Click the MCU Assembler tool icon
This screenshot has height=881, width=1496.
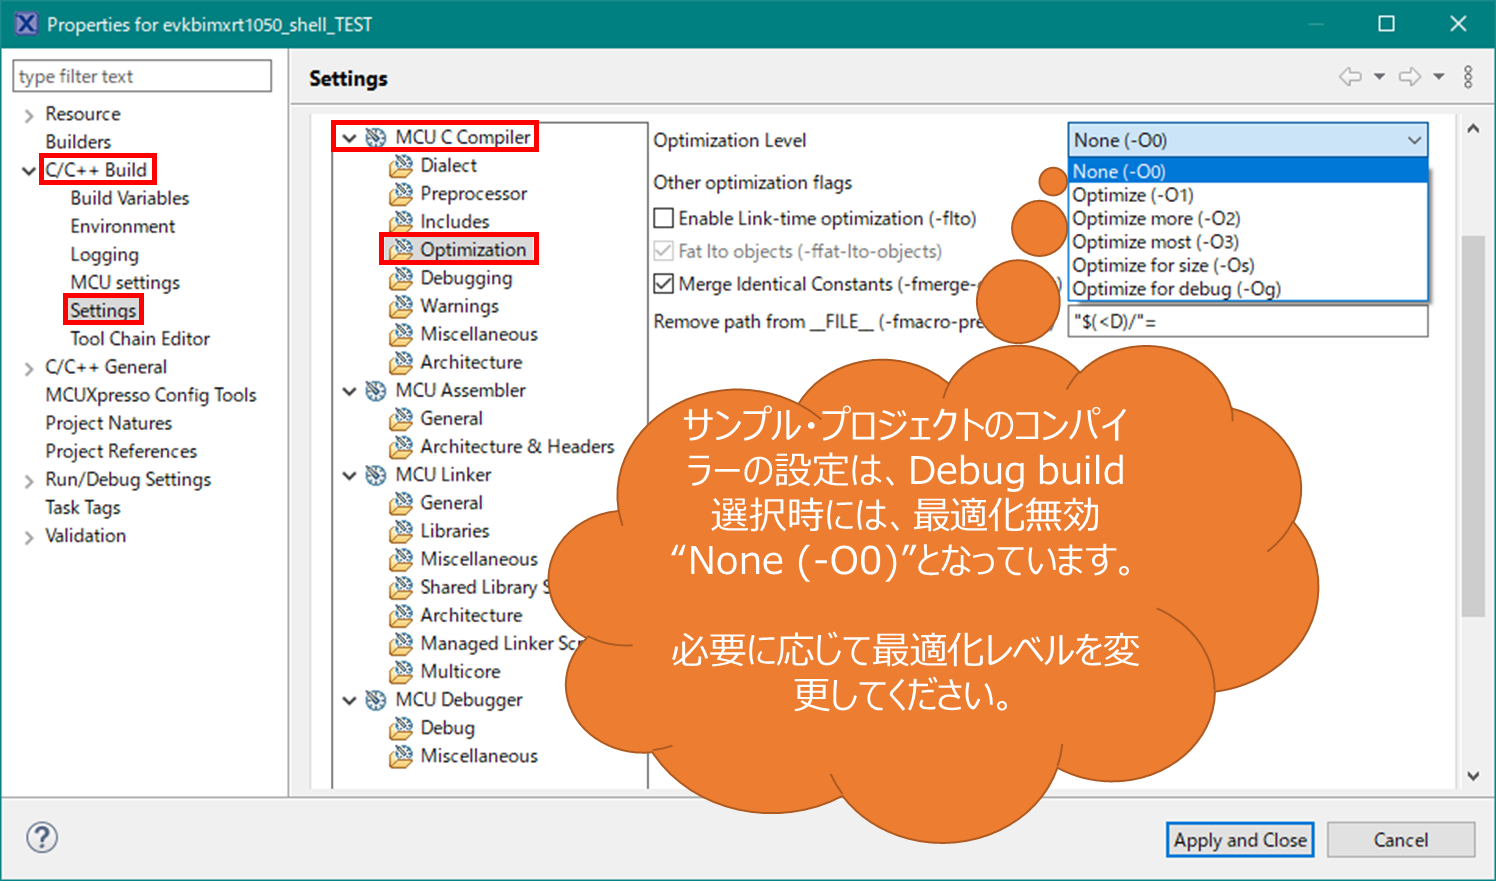tap(376, 390)
